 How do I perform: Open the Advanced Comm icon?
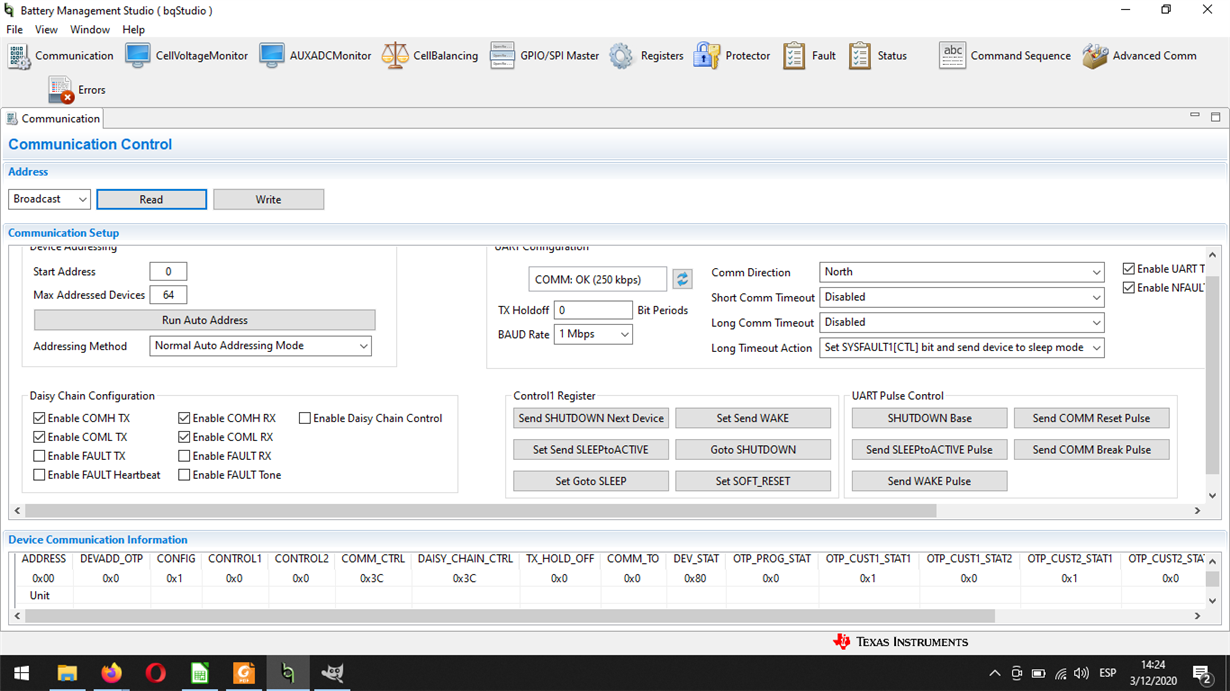pyautogui.click(x=1095, y=56)
